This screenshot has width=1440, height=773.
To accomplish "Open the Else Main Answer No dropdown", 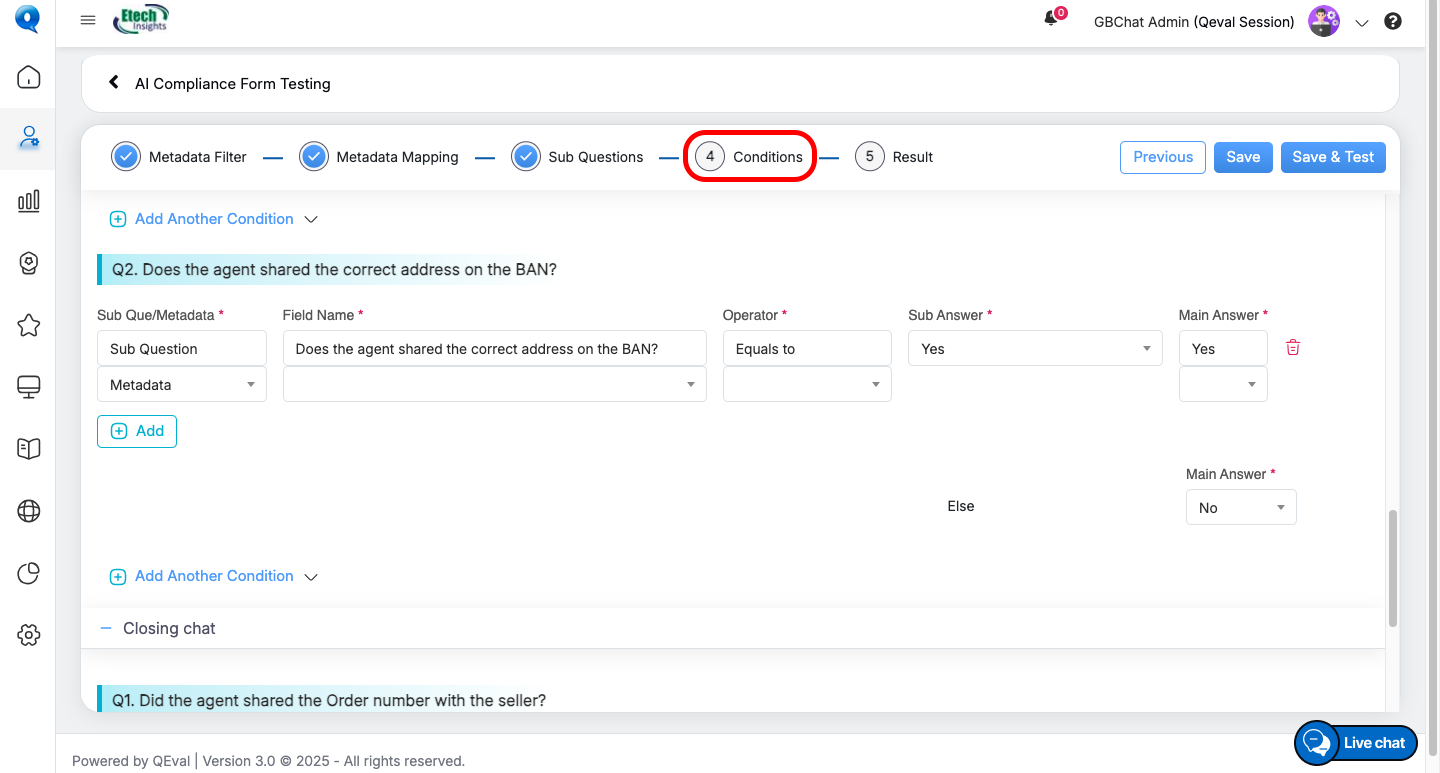I will point(1241,508).
